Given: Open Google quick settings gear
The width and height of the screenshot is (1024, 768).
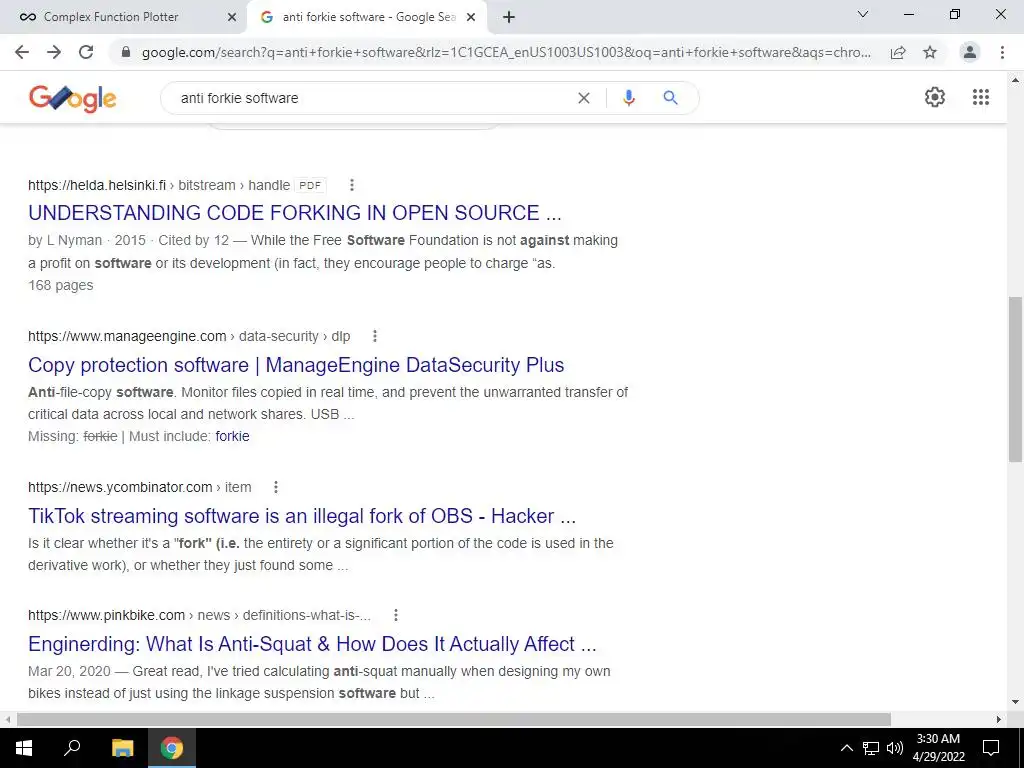Looking at the screenshot, I should (935, 97).
